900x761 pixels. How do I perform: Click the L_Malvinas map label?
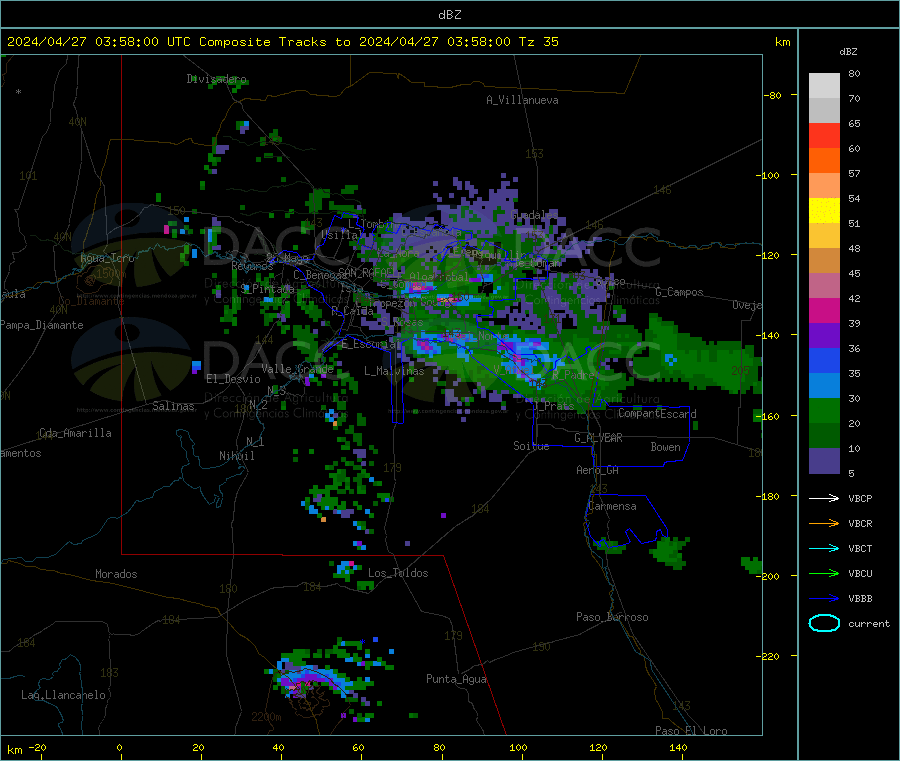[394, 371]
